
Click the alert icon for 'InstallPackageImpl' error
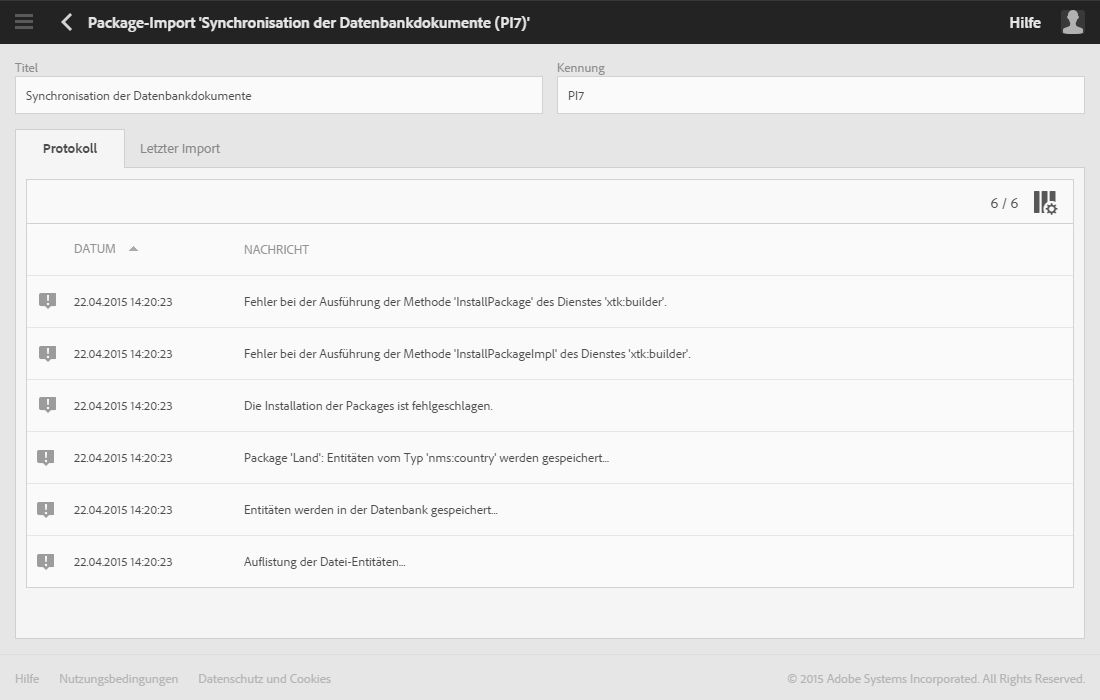47,353
